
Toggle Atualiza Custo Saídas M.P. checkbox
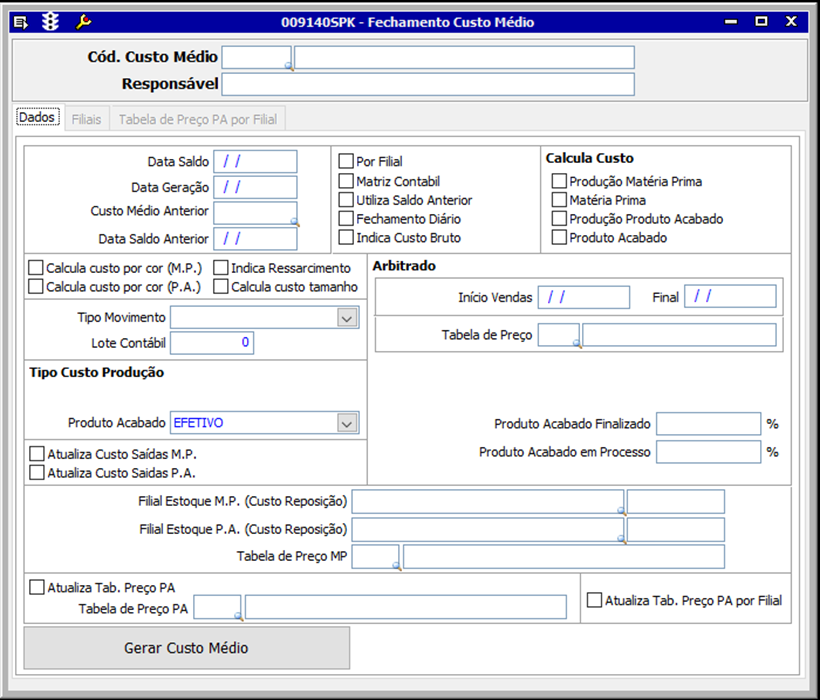point(37,454)
